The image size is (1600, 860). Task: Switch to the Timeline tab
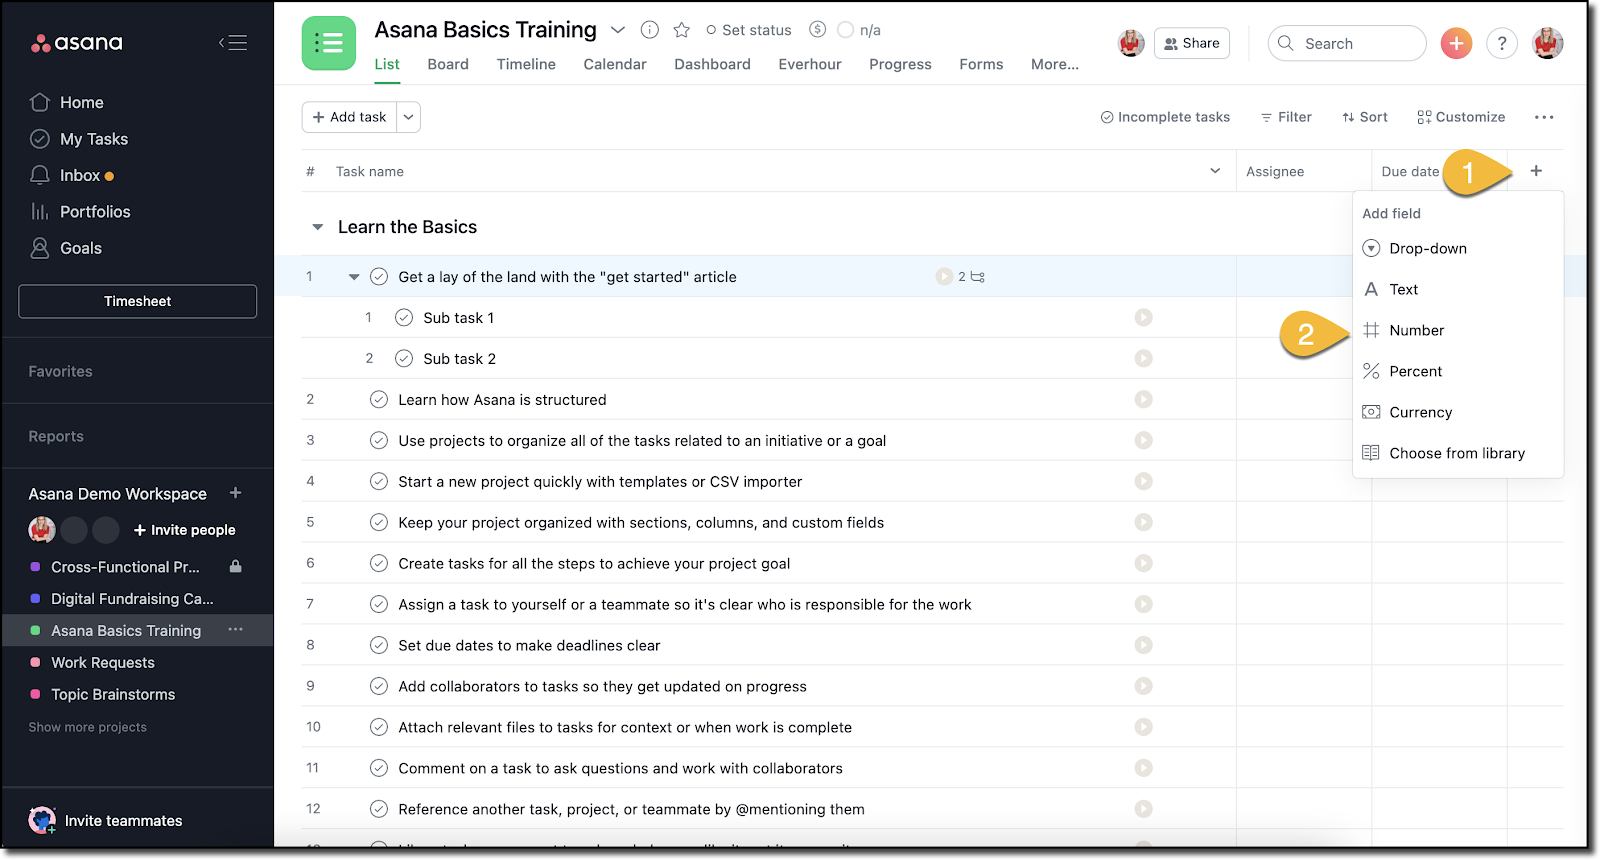point(526,64)
